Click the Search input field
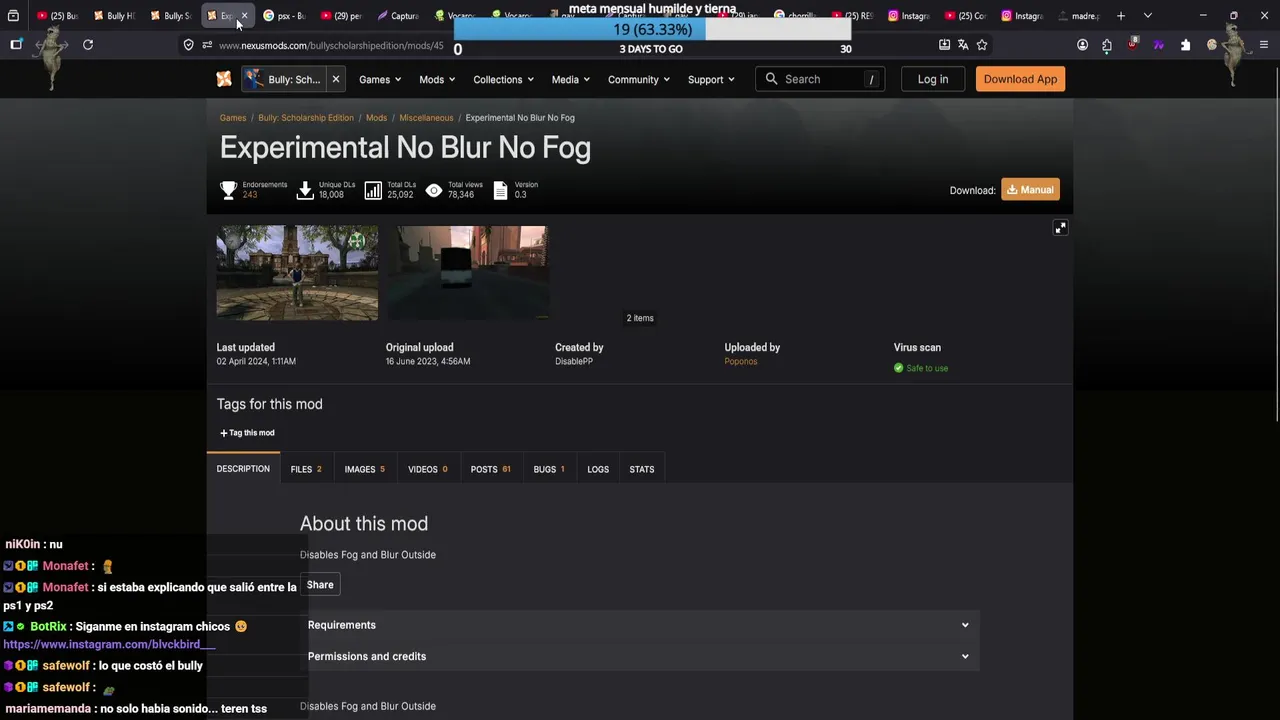 point(820,79)
